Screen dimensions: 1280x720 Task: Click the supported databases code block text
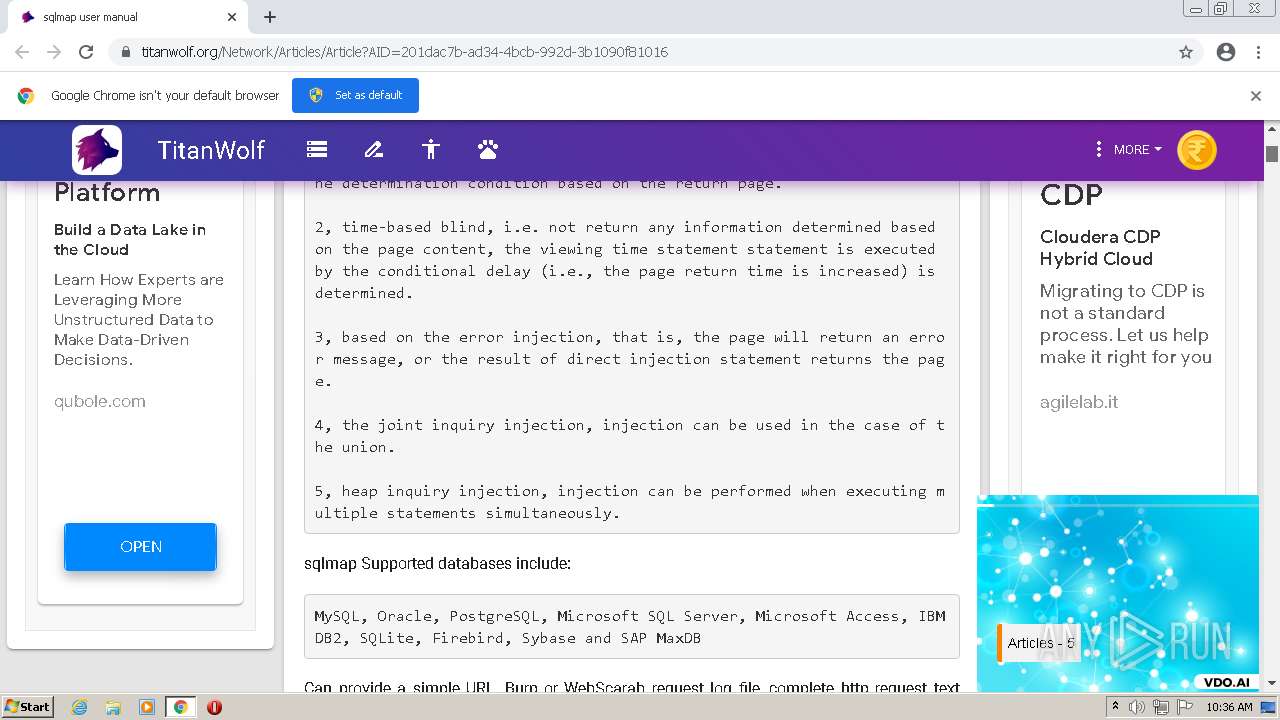(x=631, y=627)
